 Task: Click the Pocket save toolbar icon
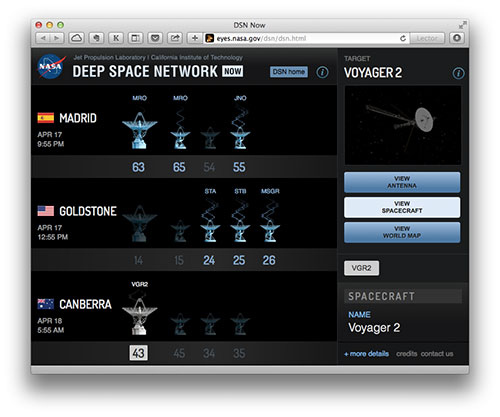pos(155,38)
